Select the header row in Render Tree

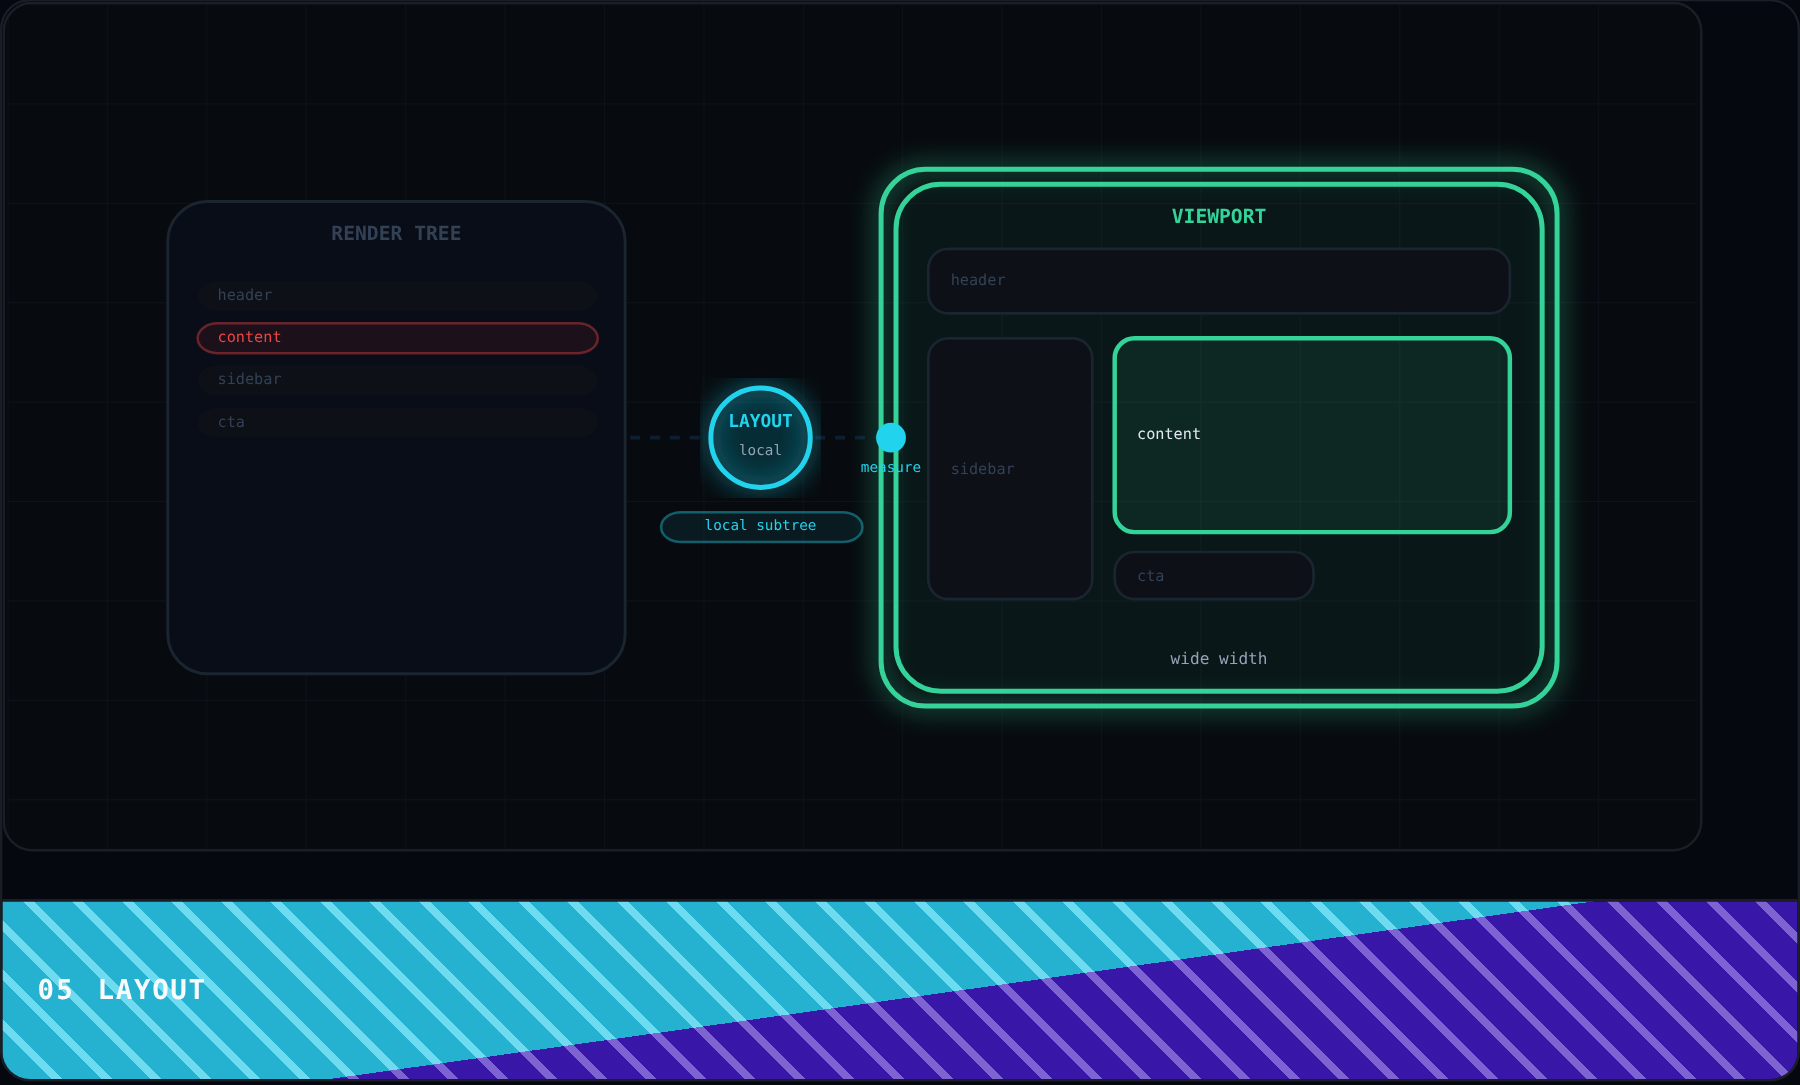397,295
